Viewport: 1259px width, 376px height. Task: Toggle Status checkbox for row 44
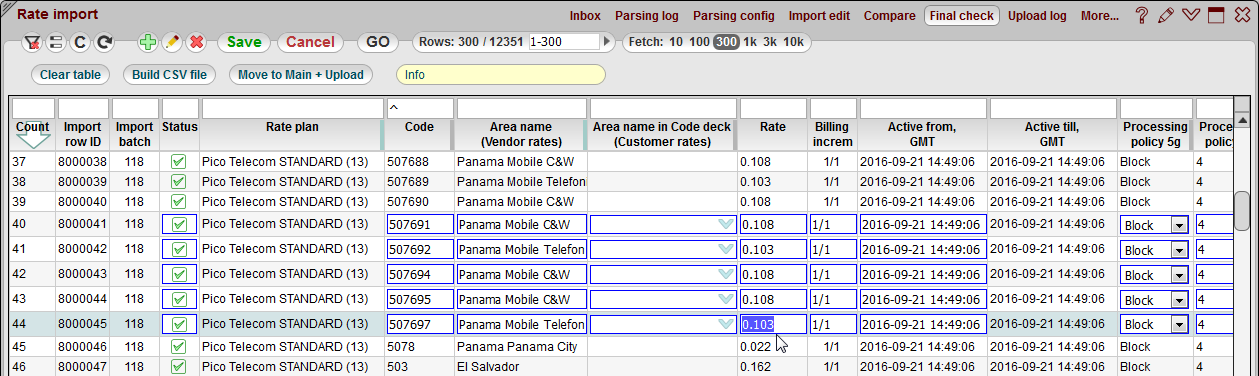pyautogui.click(x=179, y=324)
